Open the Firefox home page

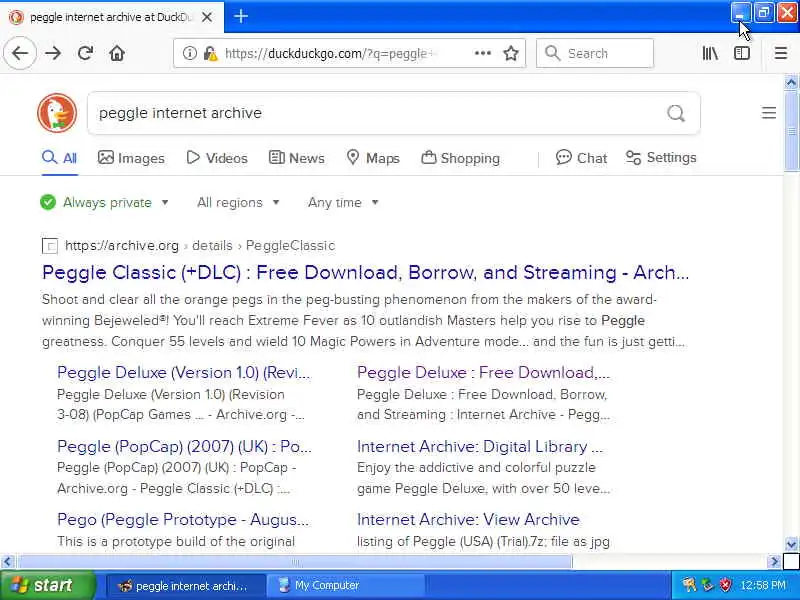[117, 53]
